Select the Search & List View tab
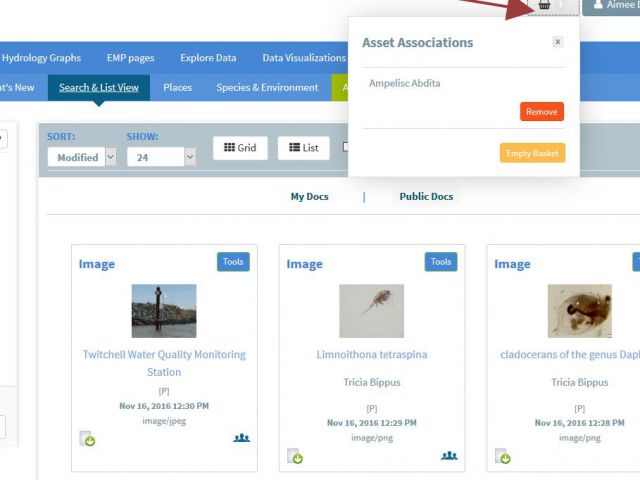 [99, 87]
